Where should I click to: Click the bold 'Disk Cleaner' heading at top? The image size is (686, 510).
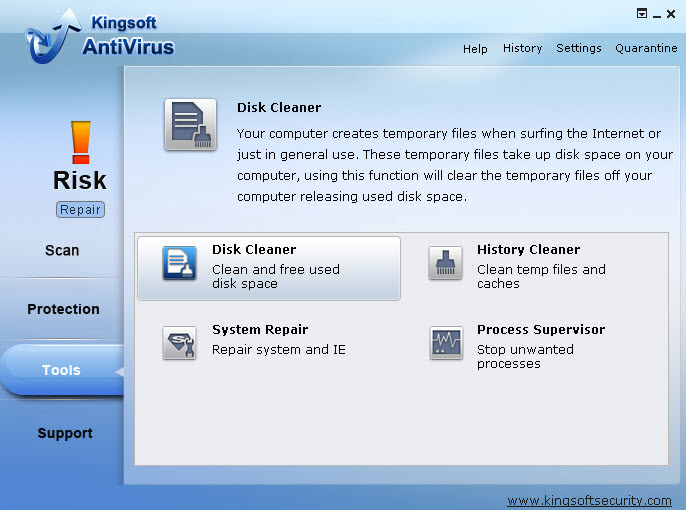tap(279, 108)
